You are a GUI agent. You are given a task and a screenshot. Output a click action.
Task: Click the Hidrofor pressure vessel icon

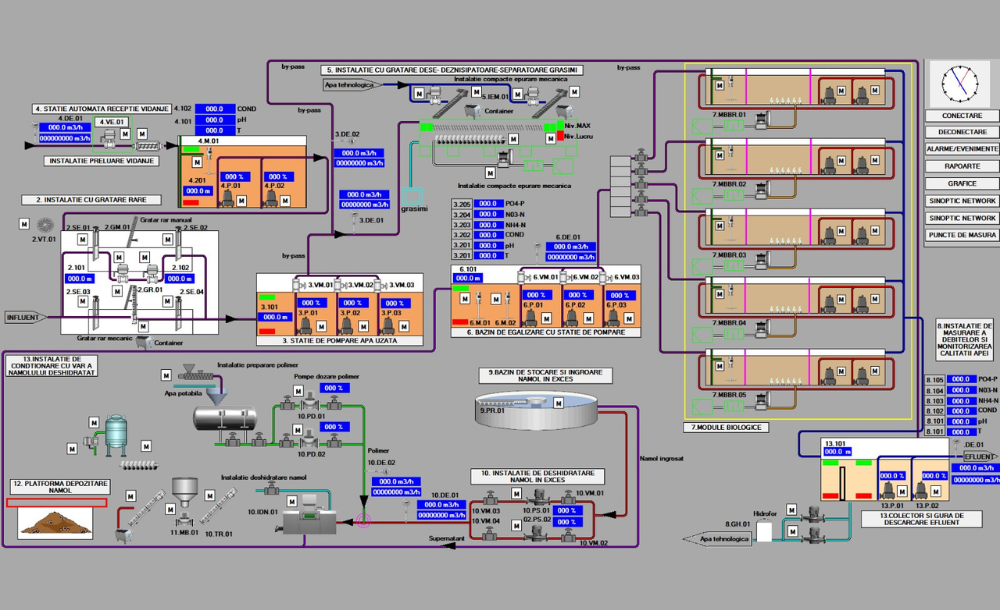[x=763, y=531]
